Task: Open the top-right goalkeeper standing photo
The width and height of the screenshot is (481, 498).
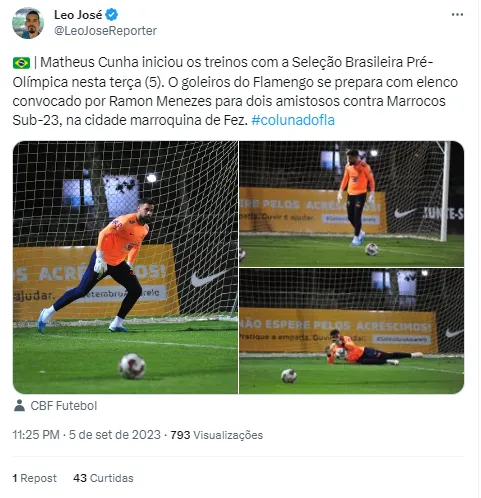Action: point(352,204)
